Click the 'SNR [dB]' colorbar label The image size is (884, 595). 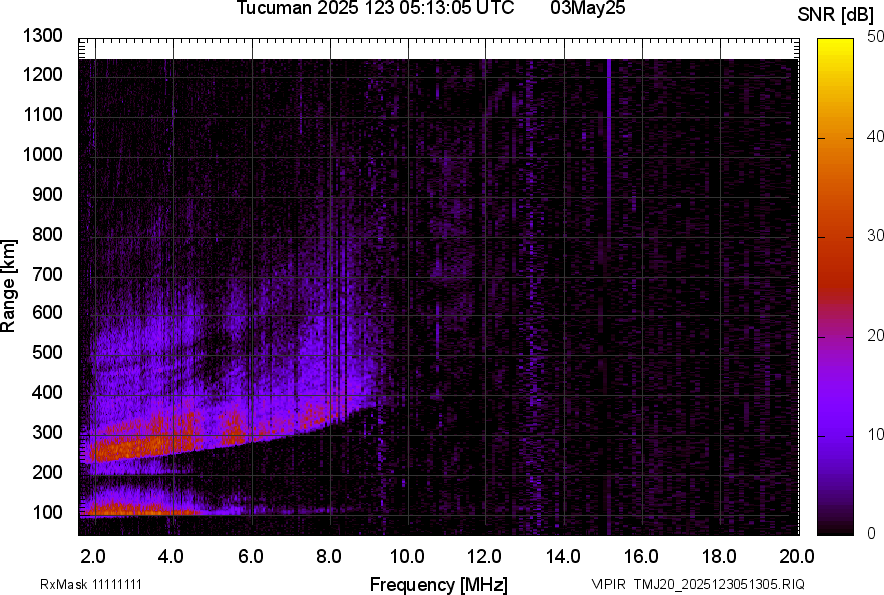click(x=836, y=15)
